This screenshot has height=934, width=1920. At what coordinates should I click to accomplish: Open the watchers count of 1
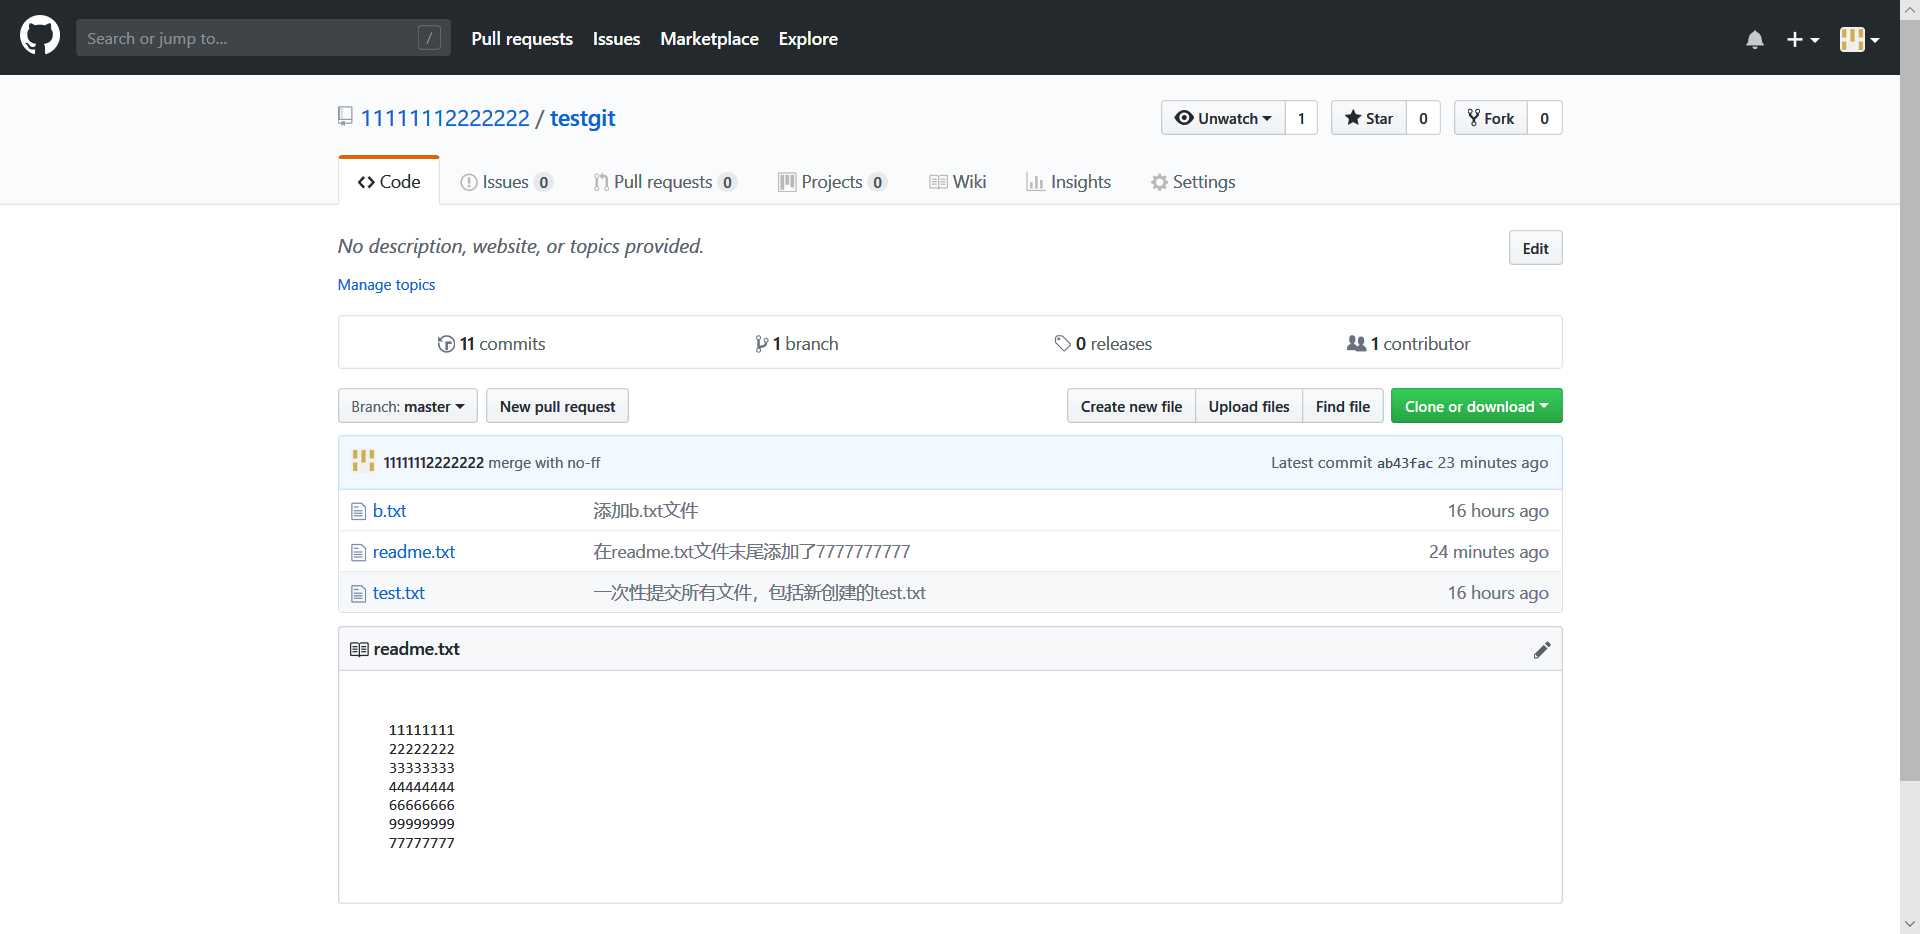pyautogui.click(x=1301, y=118)
